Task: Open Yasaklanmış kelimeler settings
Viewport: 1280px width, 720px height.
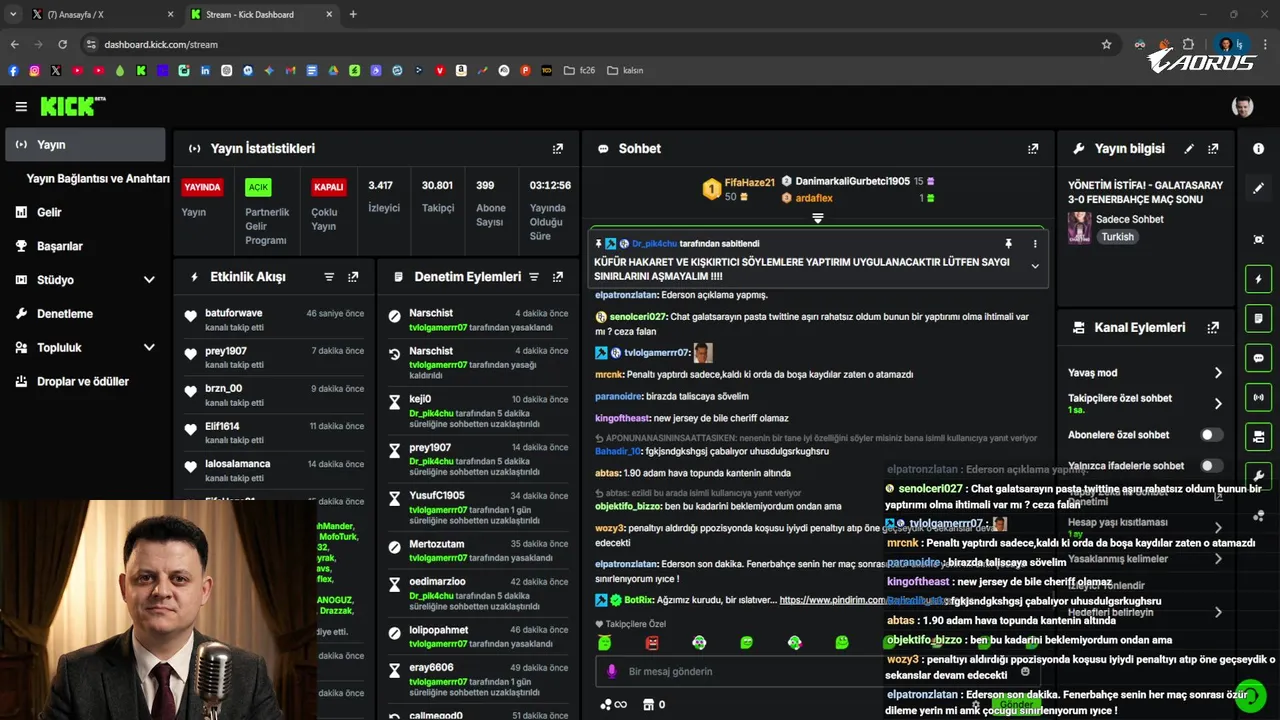Action: 1145,559
